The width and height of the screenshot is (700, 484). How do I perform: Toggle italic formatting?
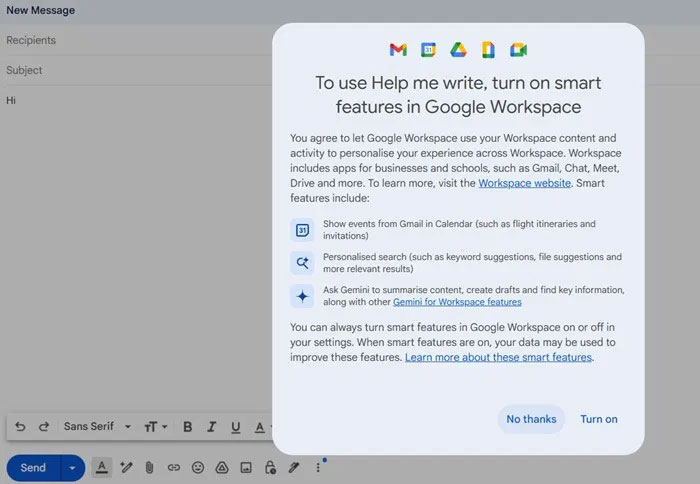click(x=212, y=427)
